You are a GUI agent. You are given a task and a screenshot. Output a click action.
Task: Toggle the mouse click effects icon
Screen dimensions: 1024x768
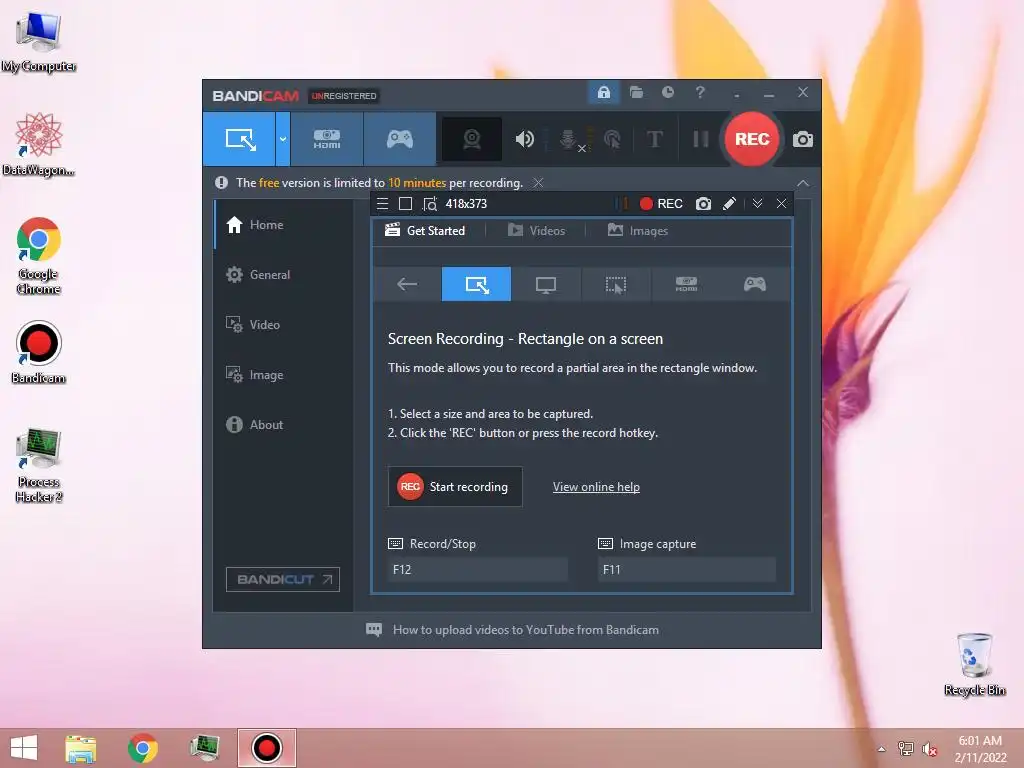click(x=612, y=139)
